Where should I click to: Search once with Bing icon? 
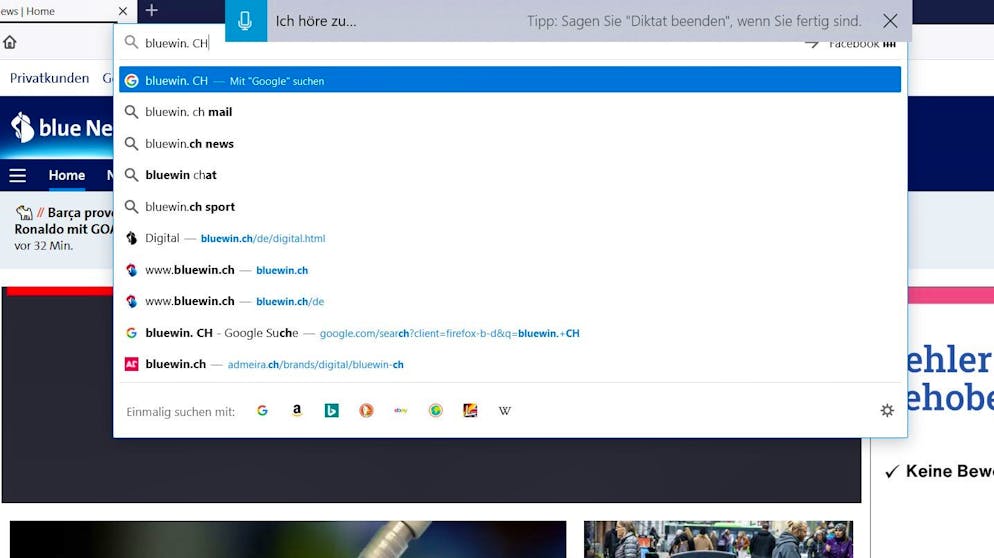(332, 411)
